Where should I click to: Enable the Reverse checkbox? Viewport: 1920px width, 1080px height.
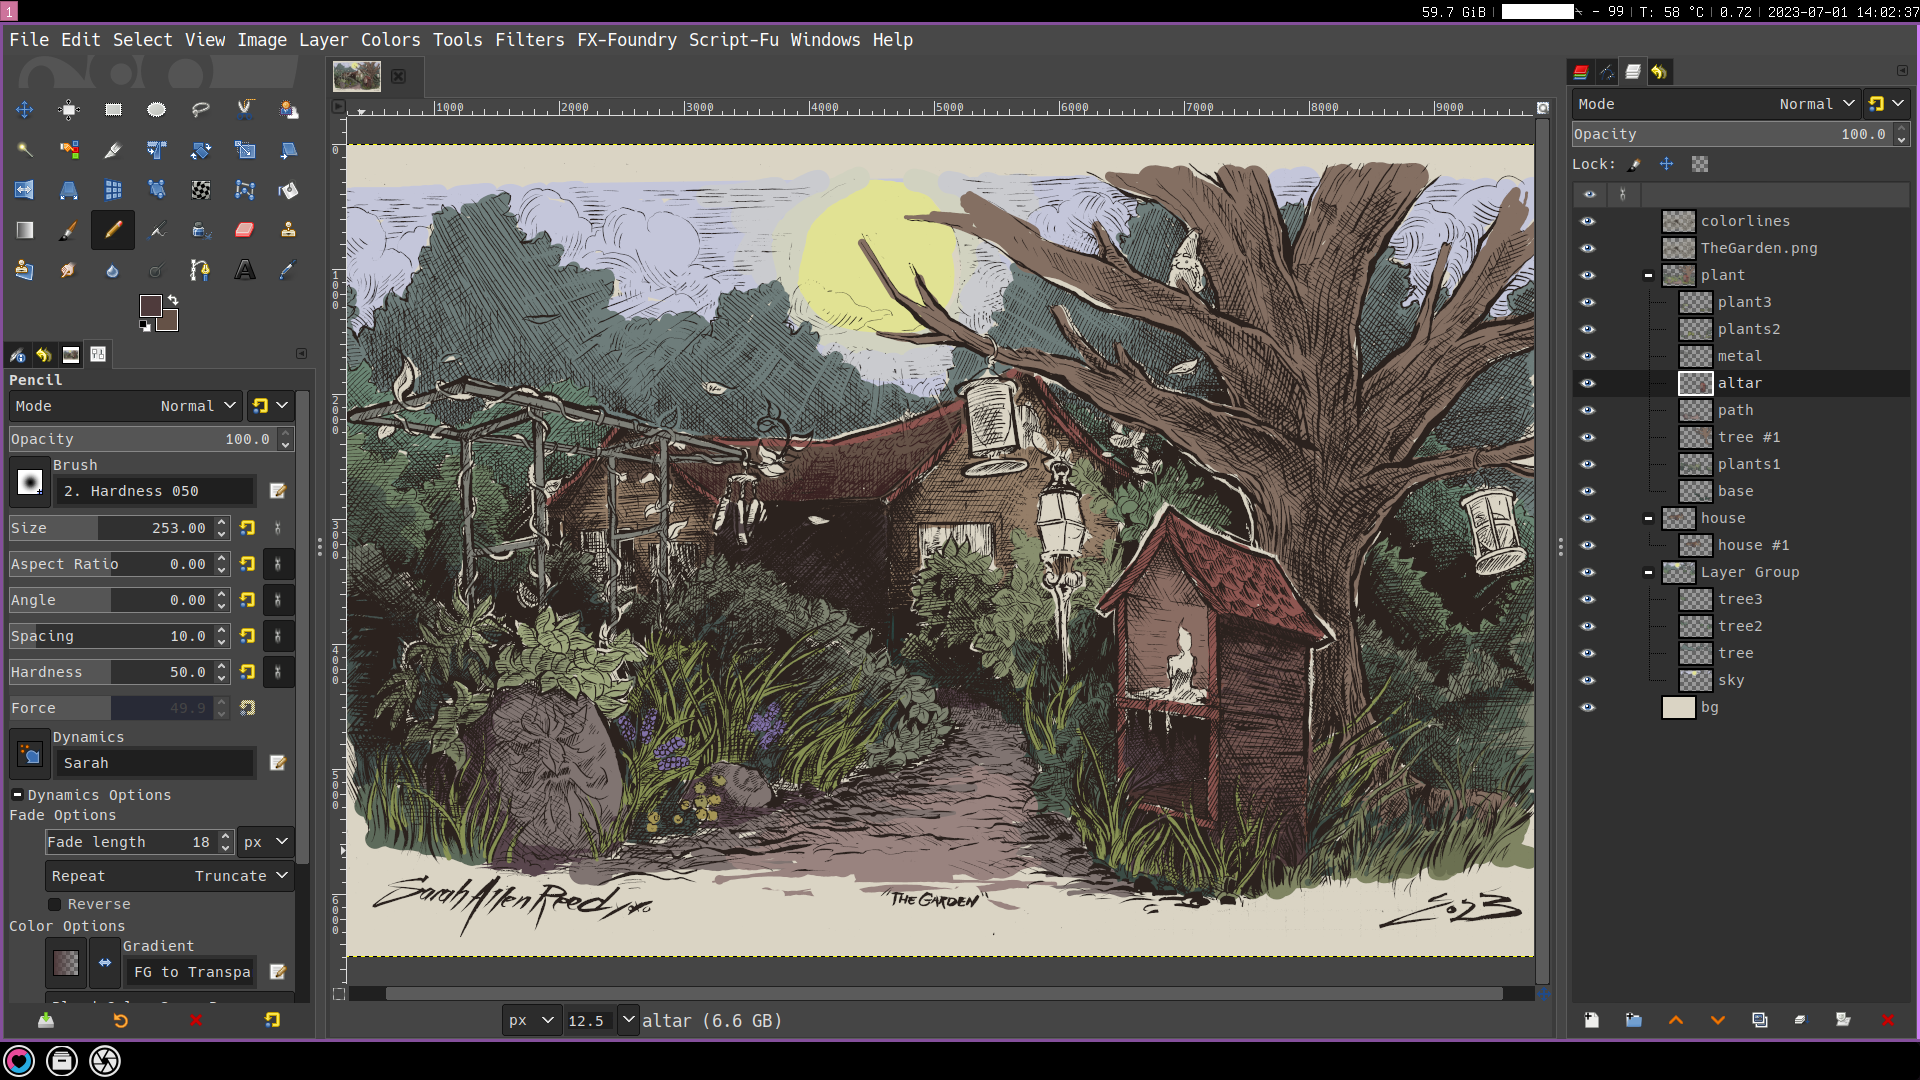[x=55, y=904]
